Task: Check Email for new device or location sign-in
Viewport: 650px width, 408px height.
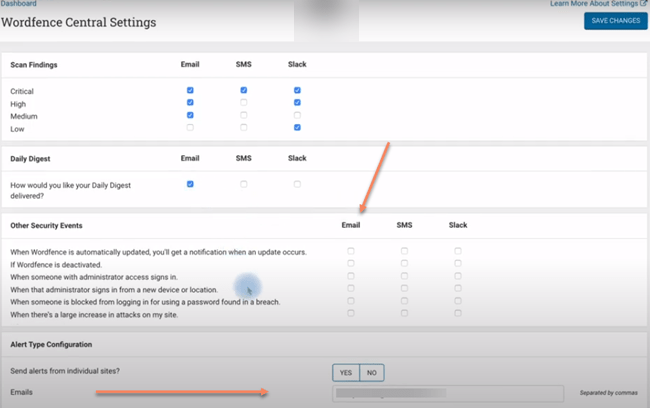Action: pos(351,288)
